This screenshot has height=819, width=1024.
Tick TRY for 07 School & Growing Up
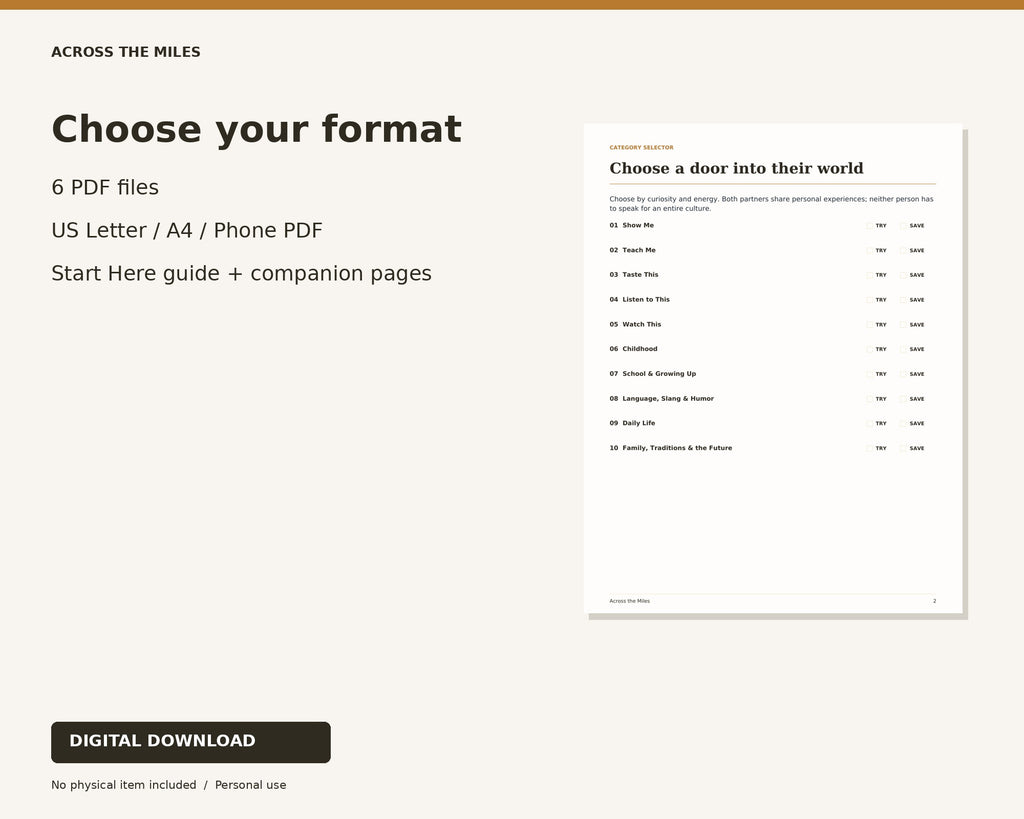click(870, 374)
